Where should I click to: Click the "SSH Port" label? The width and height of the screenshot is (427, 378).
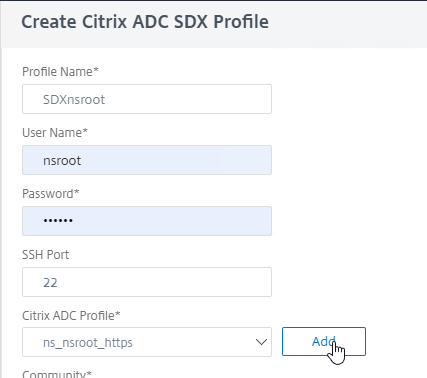click(46, 255)
